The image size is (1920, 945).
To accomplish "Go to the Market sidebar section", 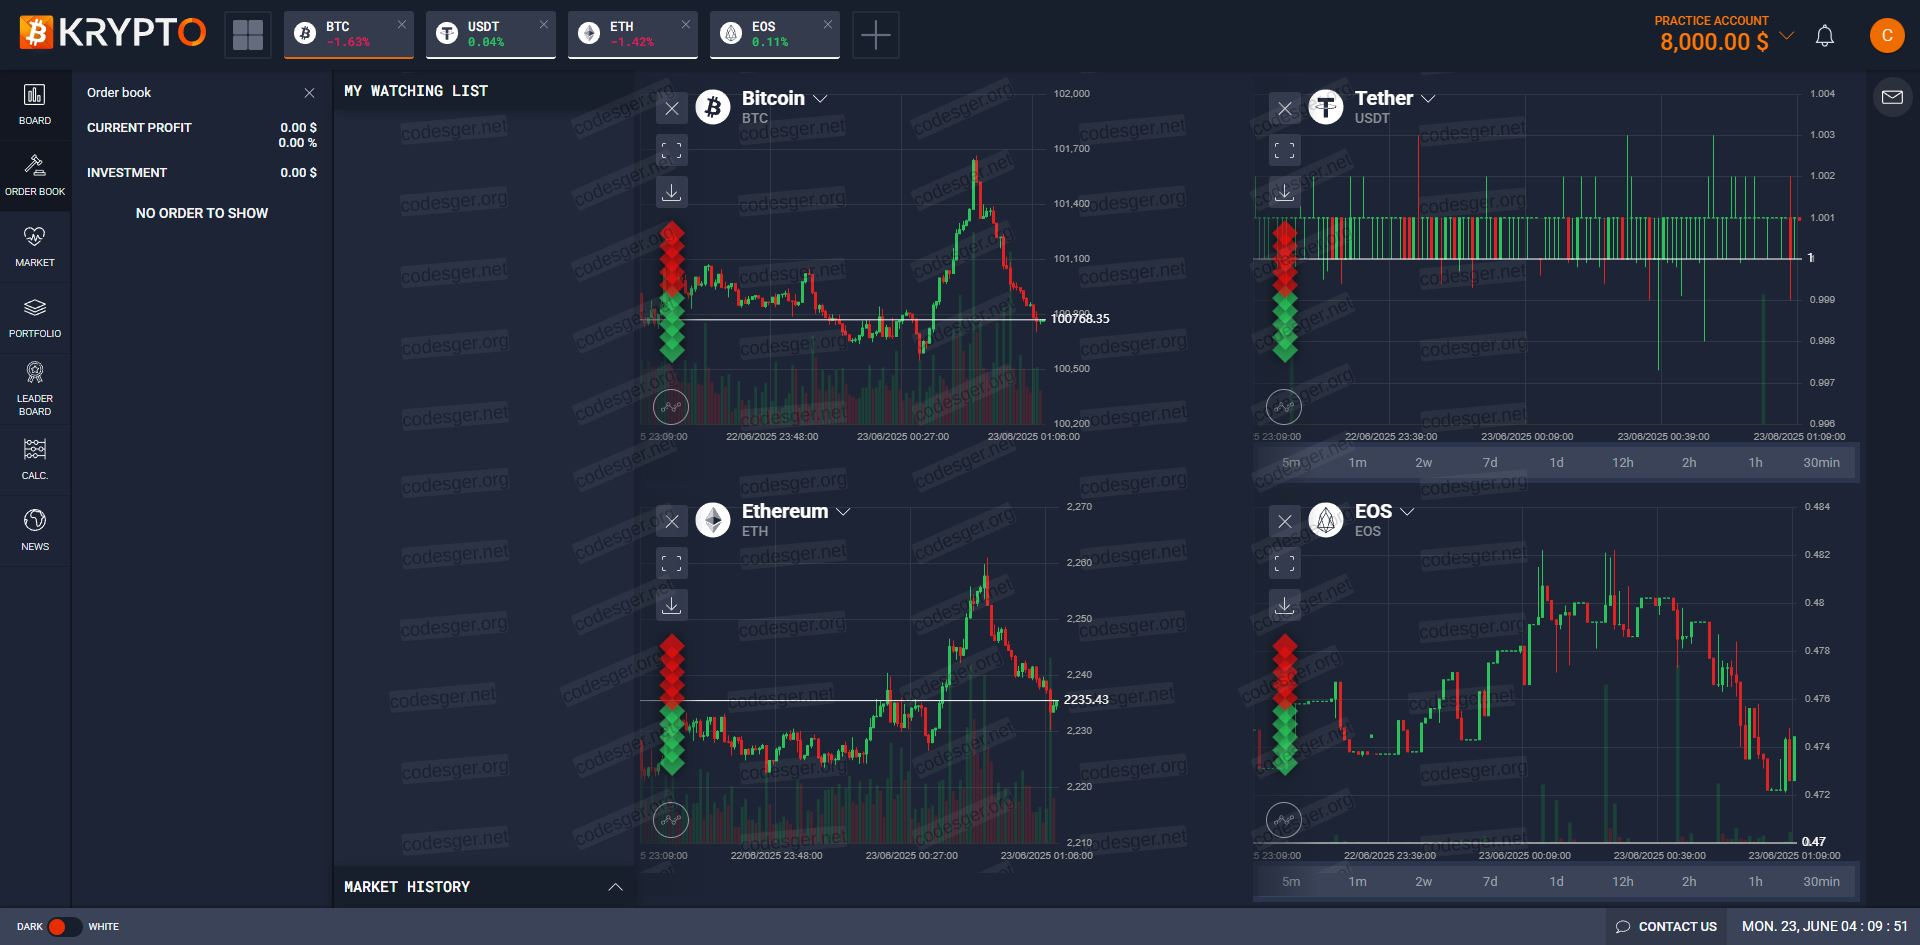I will pos(35,247).
